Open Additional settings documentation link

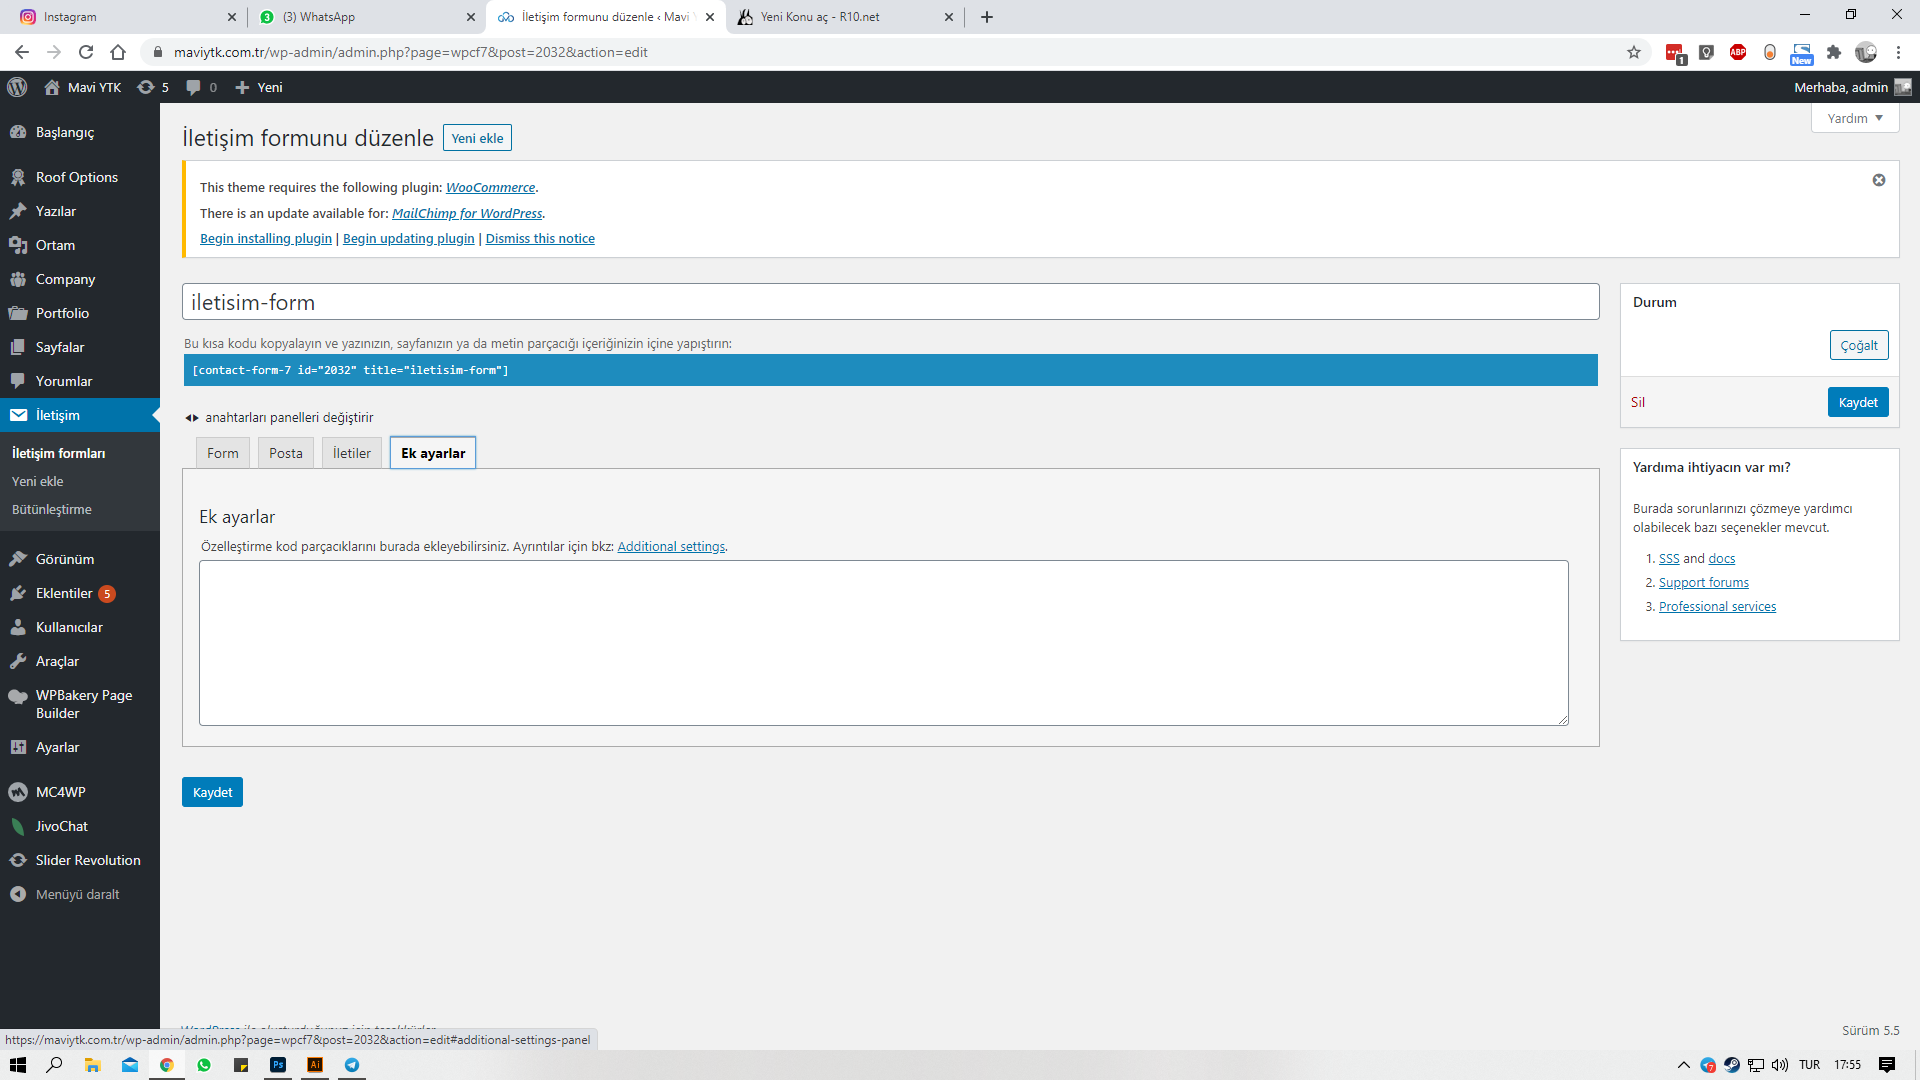point(671,546)
